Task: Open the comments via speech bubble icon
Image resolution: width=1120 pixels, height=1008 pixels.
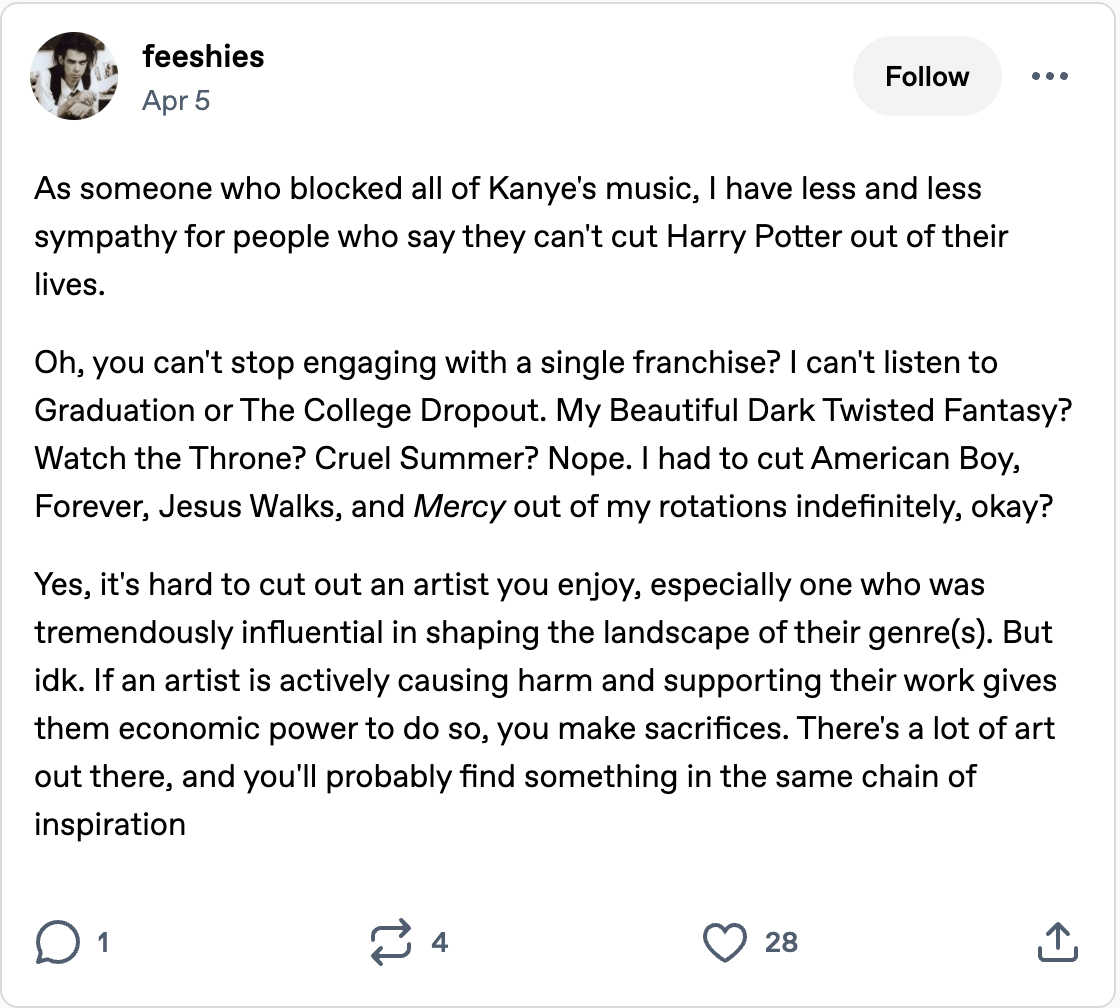Action: coord(57,942)
